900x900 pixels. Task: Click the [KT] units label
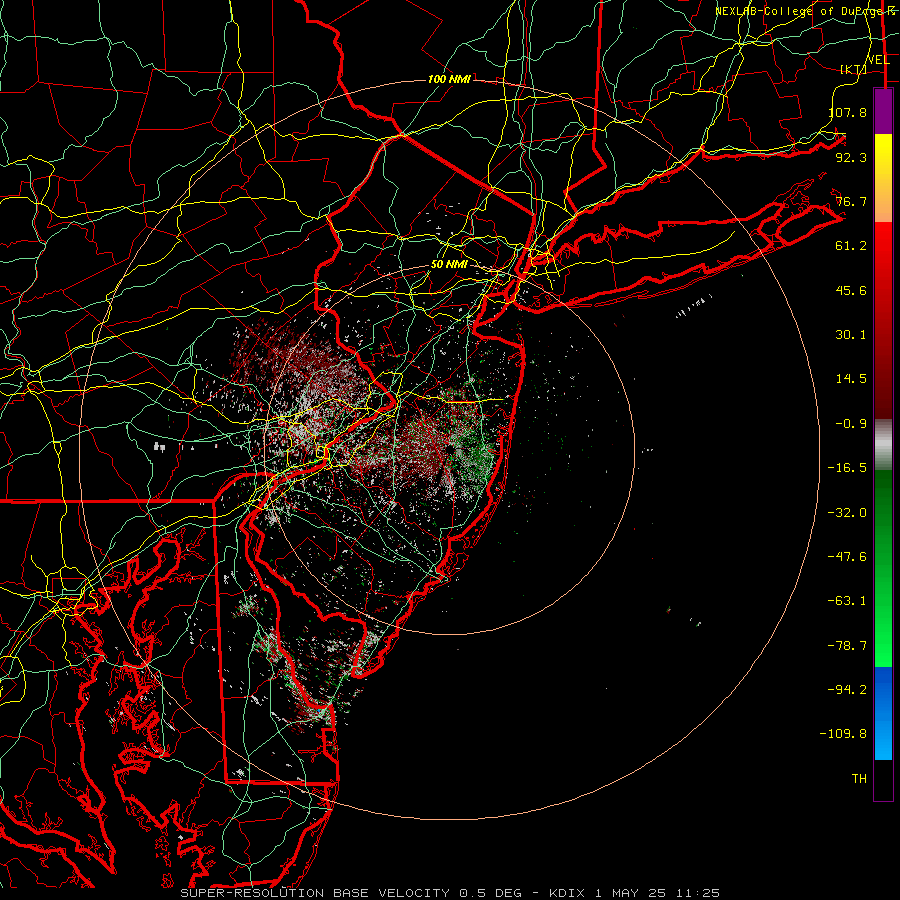tap(854, 69)
